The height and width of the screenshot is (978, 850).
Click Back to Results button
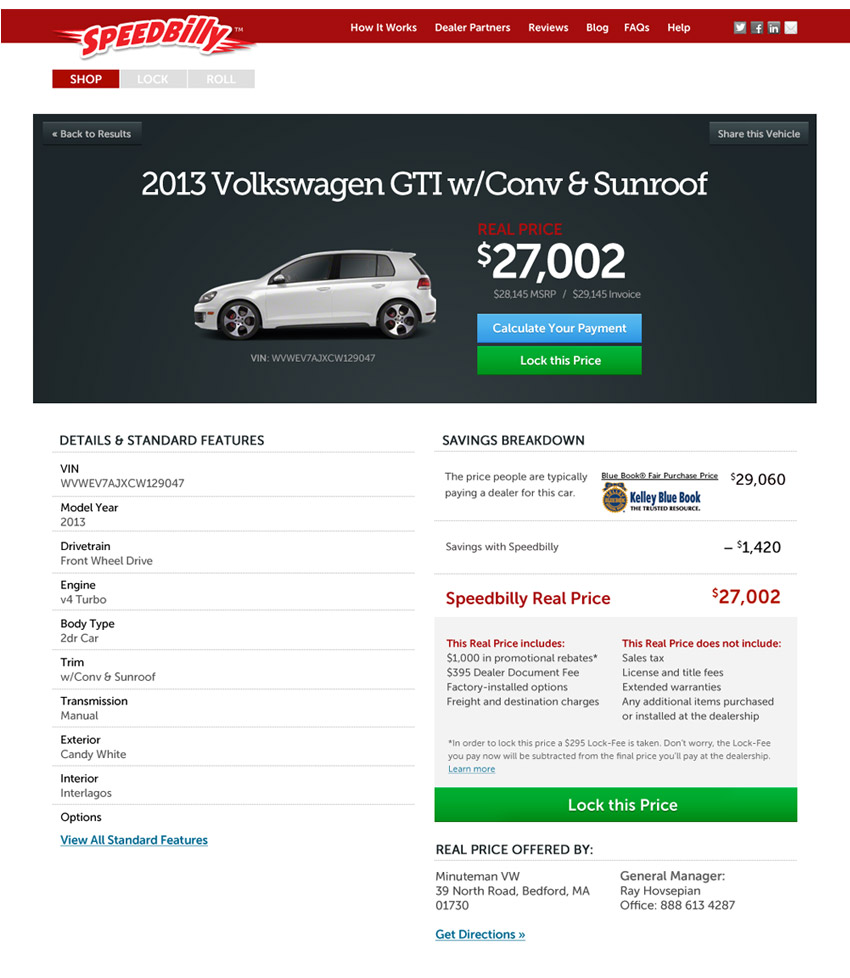92,133
